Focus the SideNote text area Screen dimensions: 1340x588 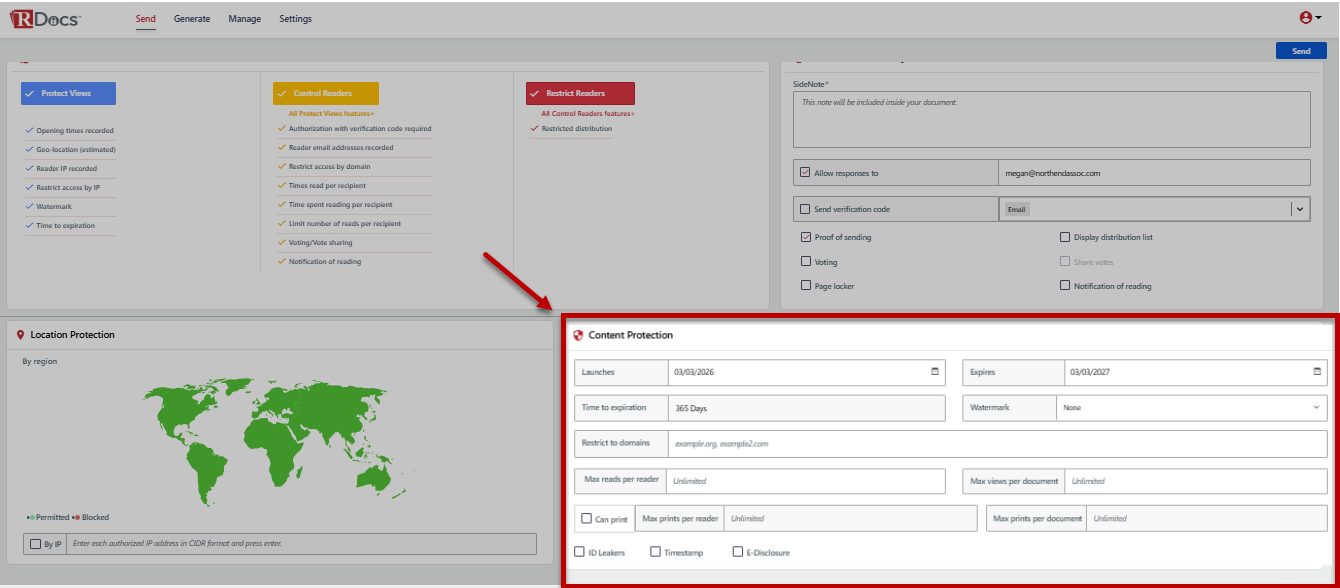point(1051,119)
